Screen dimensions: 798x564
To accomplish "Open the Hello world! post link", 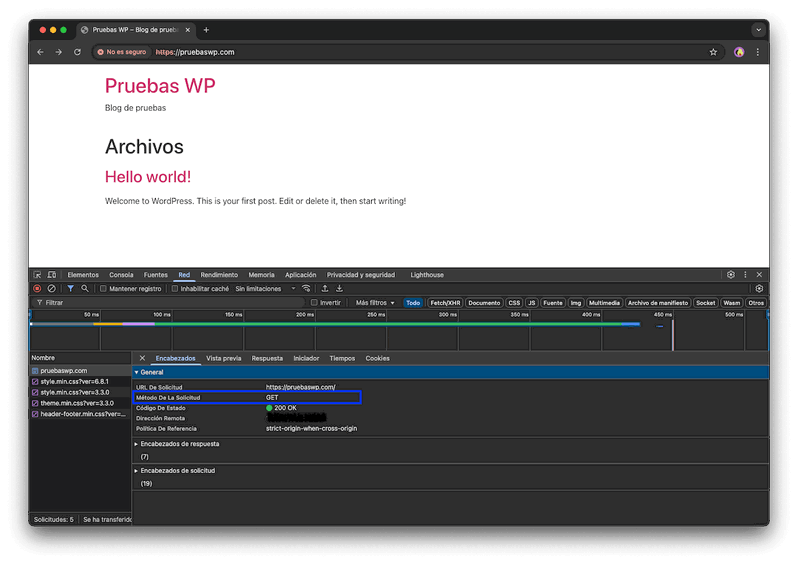I will pos(148,177).
